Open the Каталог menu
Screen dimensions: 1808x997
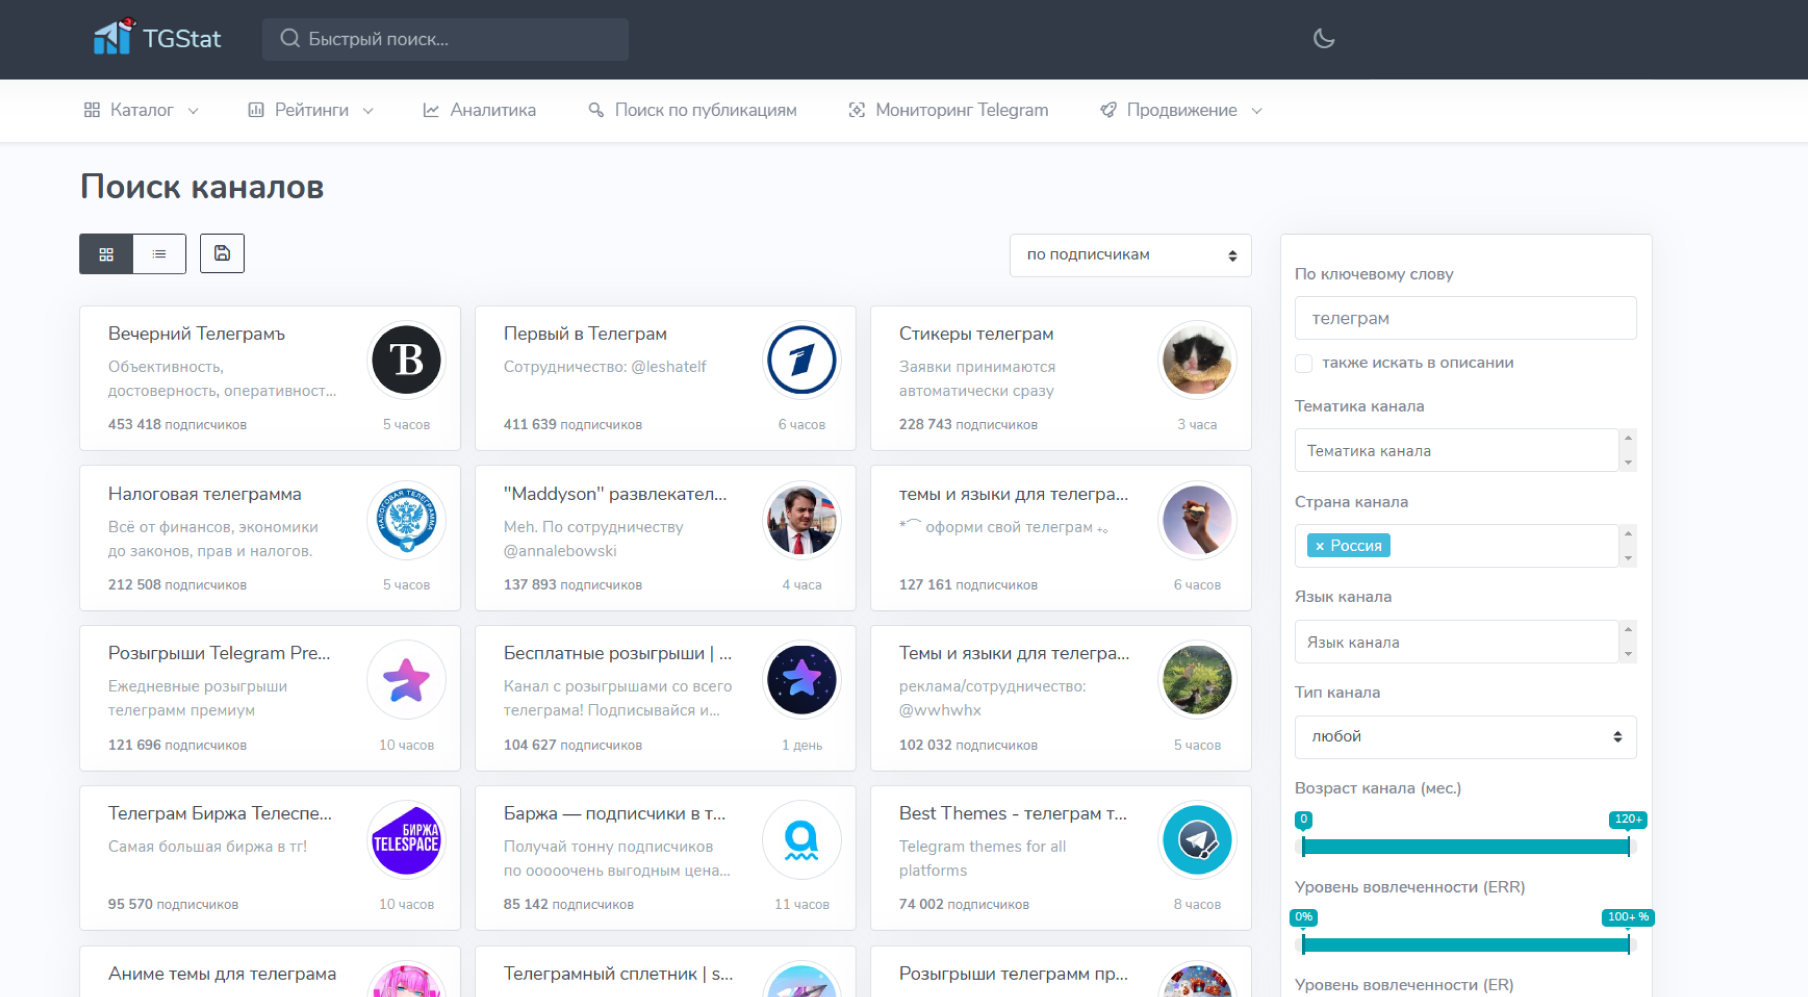[x=141, y=110]
